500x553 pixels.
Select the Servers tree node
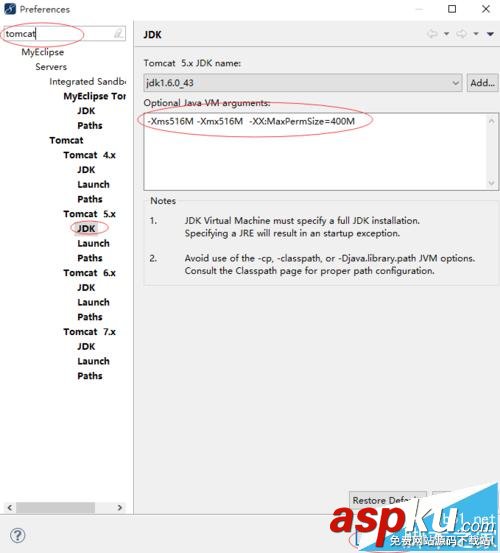(x=51, y=67)
